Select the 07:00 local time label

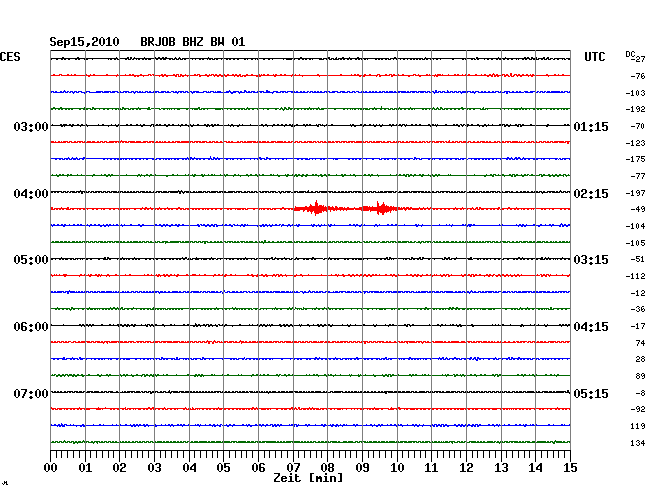click(31, 393)
